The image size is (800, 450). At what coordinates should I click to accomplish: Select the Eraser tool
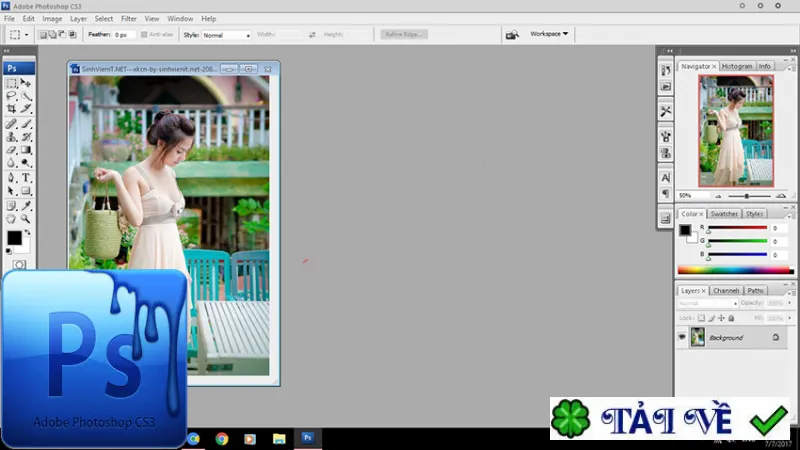[x=12, y=150]
